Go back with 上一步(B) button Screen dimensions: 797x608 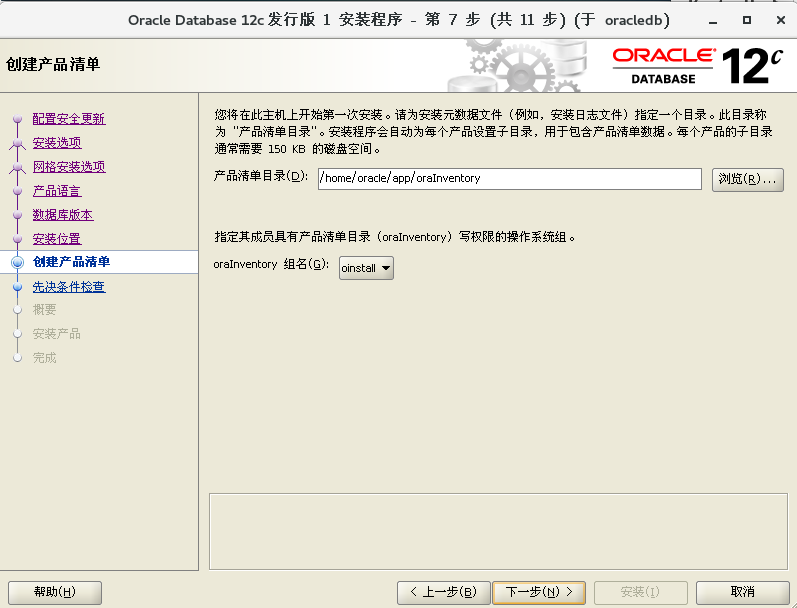443,592
